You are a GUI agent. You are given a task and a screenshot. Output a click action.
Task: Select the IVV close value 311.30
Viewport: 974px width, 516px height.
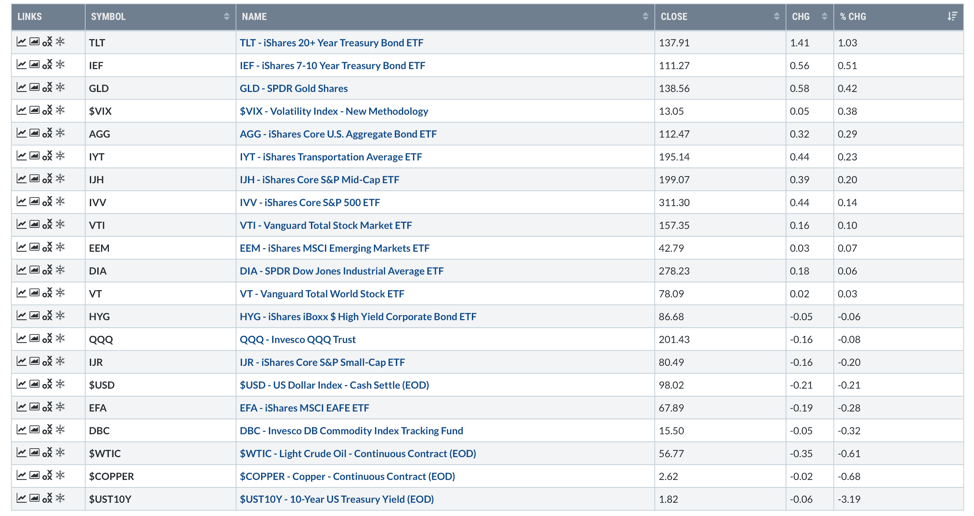point(674,202)
